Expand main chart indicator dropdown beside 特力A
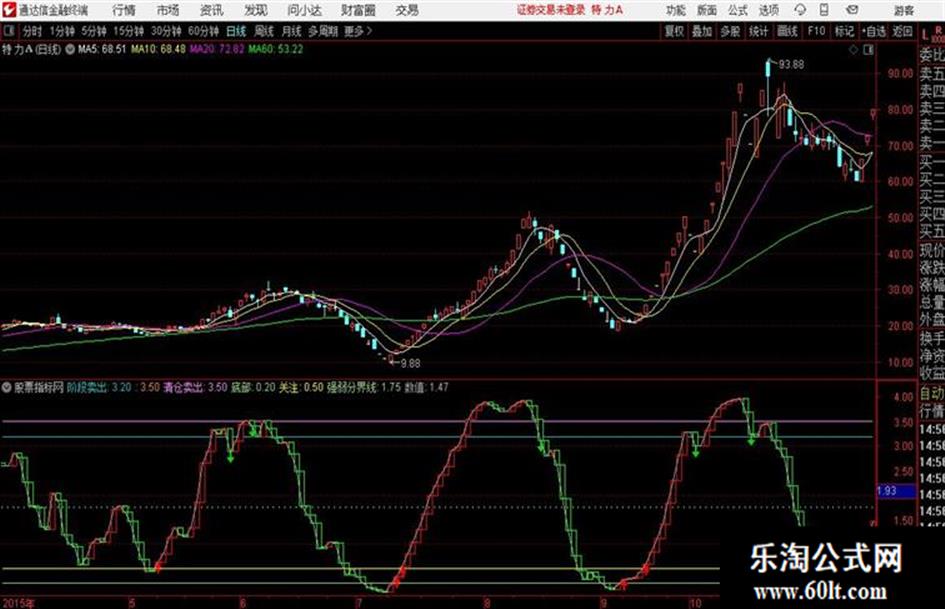The height and width of the screenshot is (609, 945). coord(70,49)
